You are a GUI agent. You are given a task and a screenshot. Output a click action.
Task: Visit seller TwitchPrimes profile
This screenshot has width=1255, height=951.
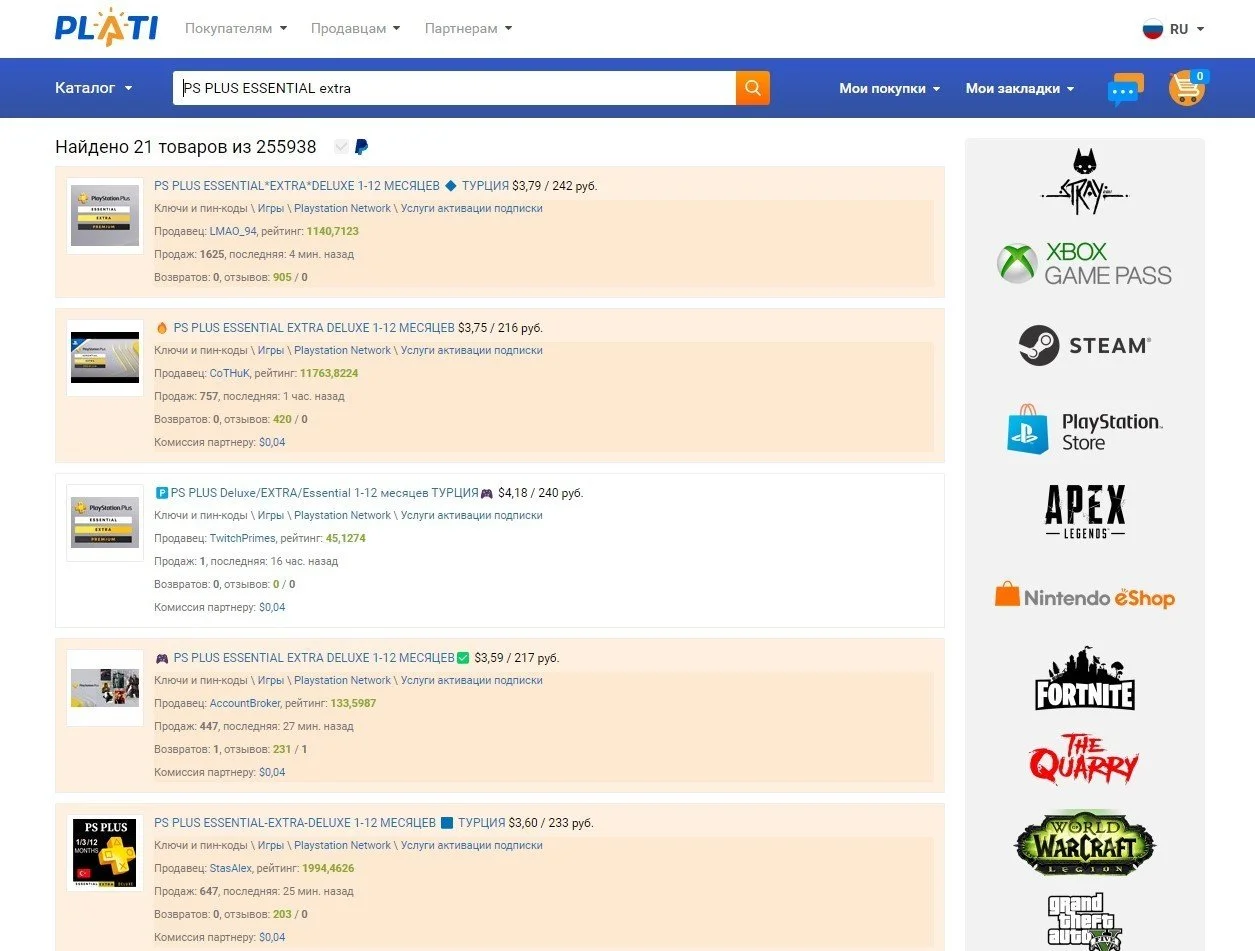[x=242, y=538]
